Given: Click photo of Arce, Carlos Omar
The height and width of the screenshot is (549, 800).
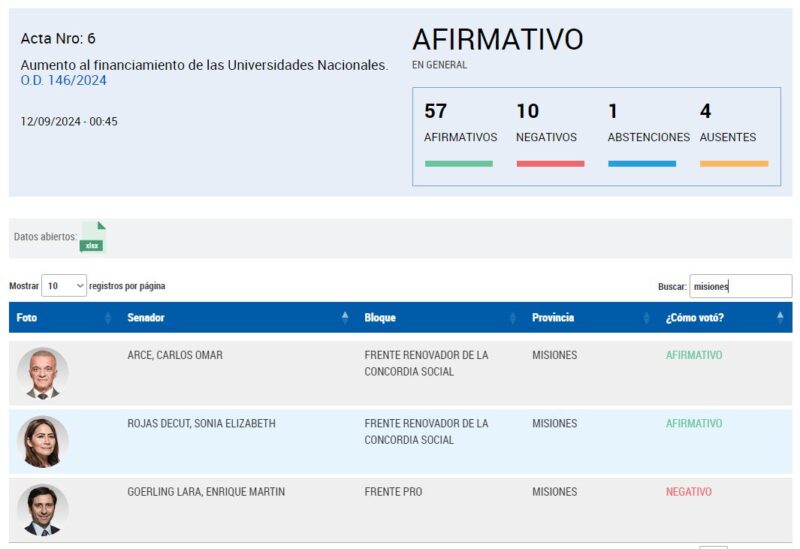Looking at the screenshot, I should click(42, 373).
